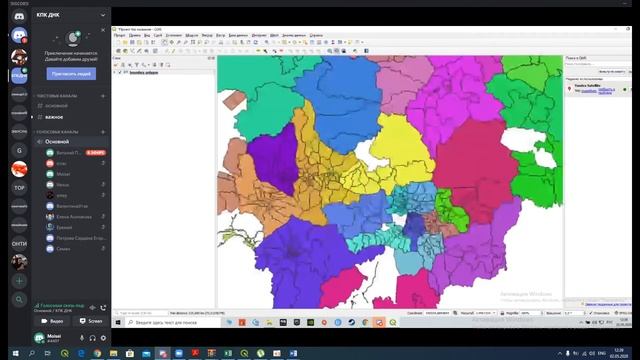Open the Проект menu in QGIS
The image size is (640, 360).
(x=120, y=36)
